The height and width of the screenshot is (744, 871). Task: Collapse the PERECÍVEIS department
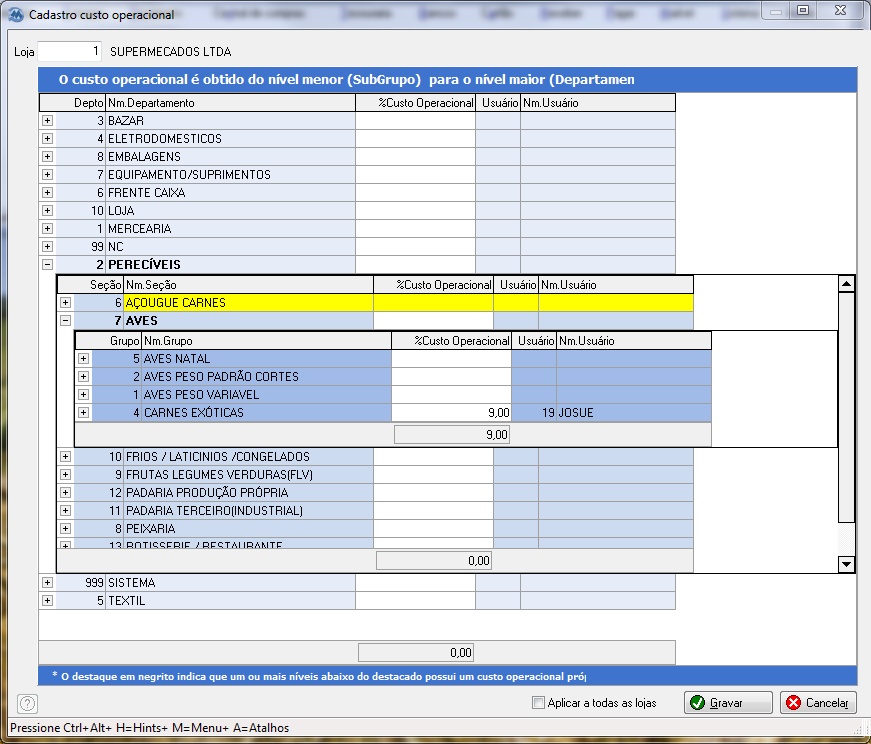click(47, 264)
